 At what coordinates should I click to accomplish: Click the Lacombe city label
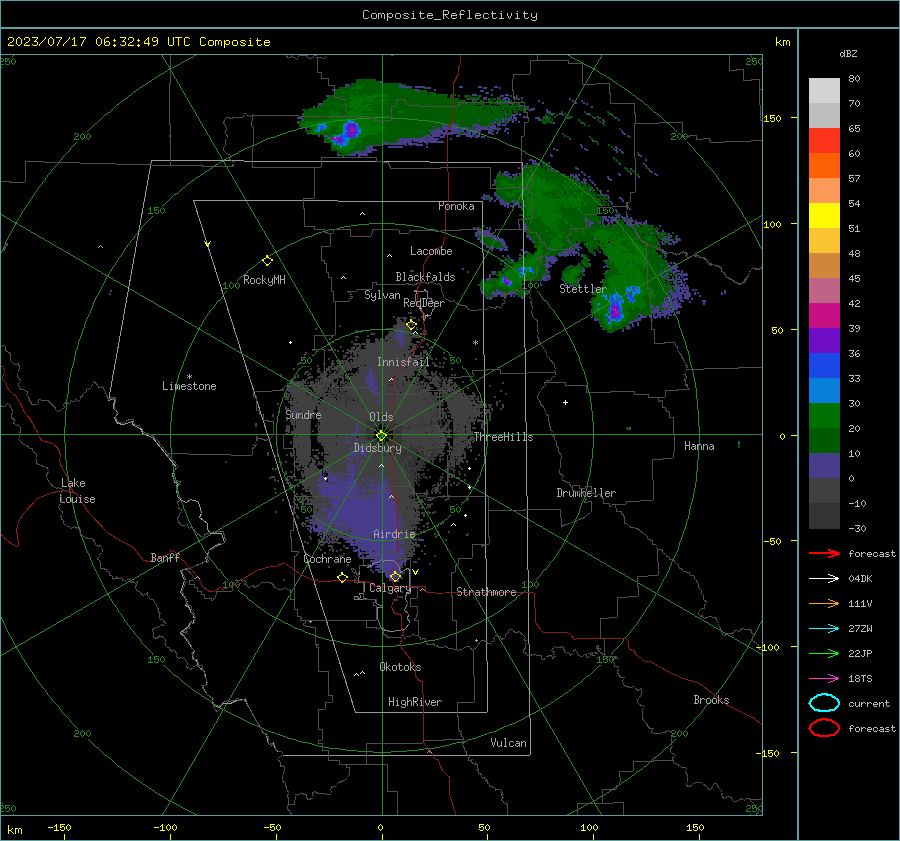(431, 251)
